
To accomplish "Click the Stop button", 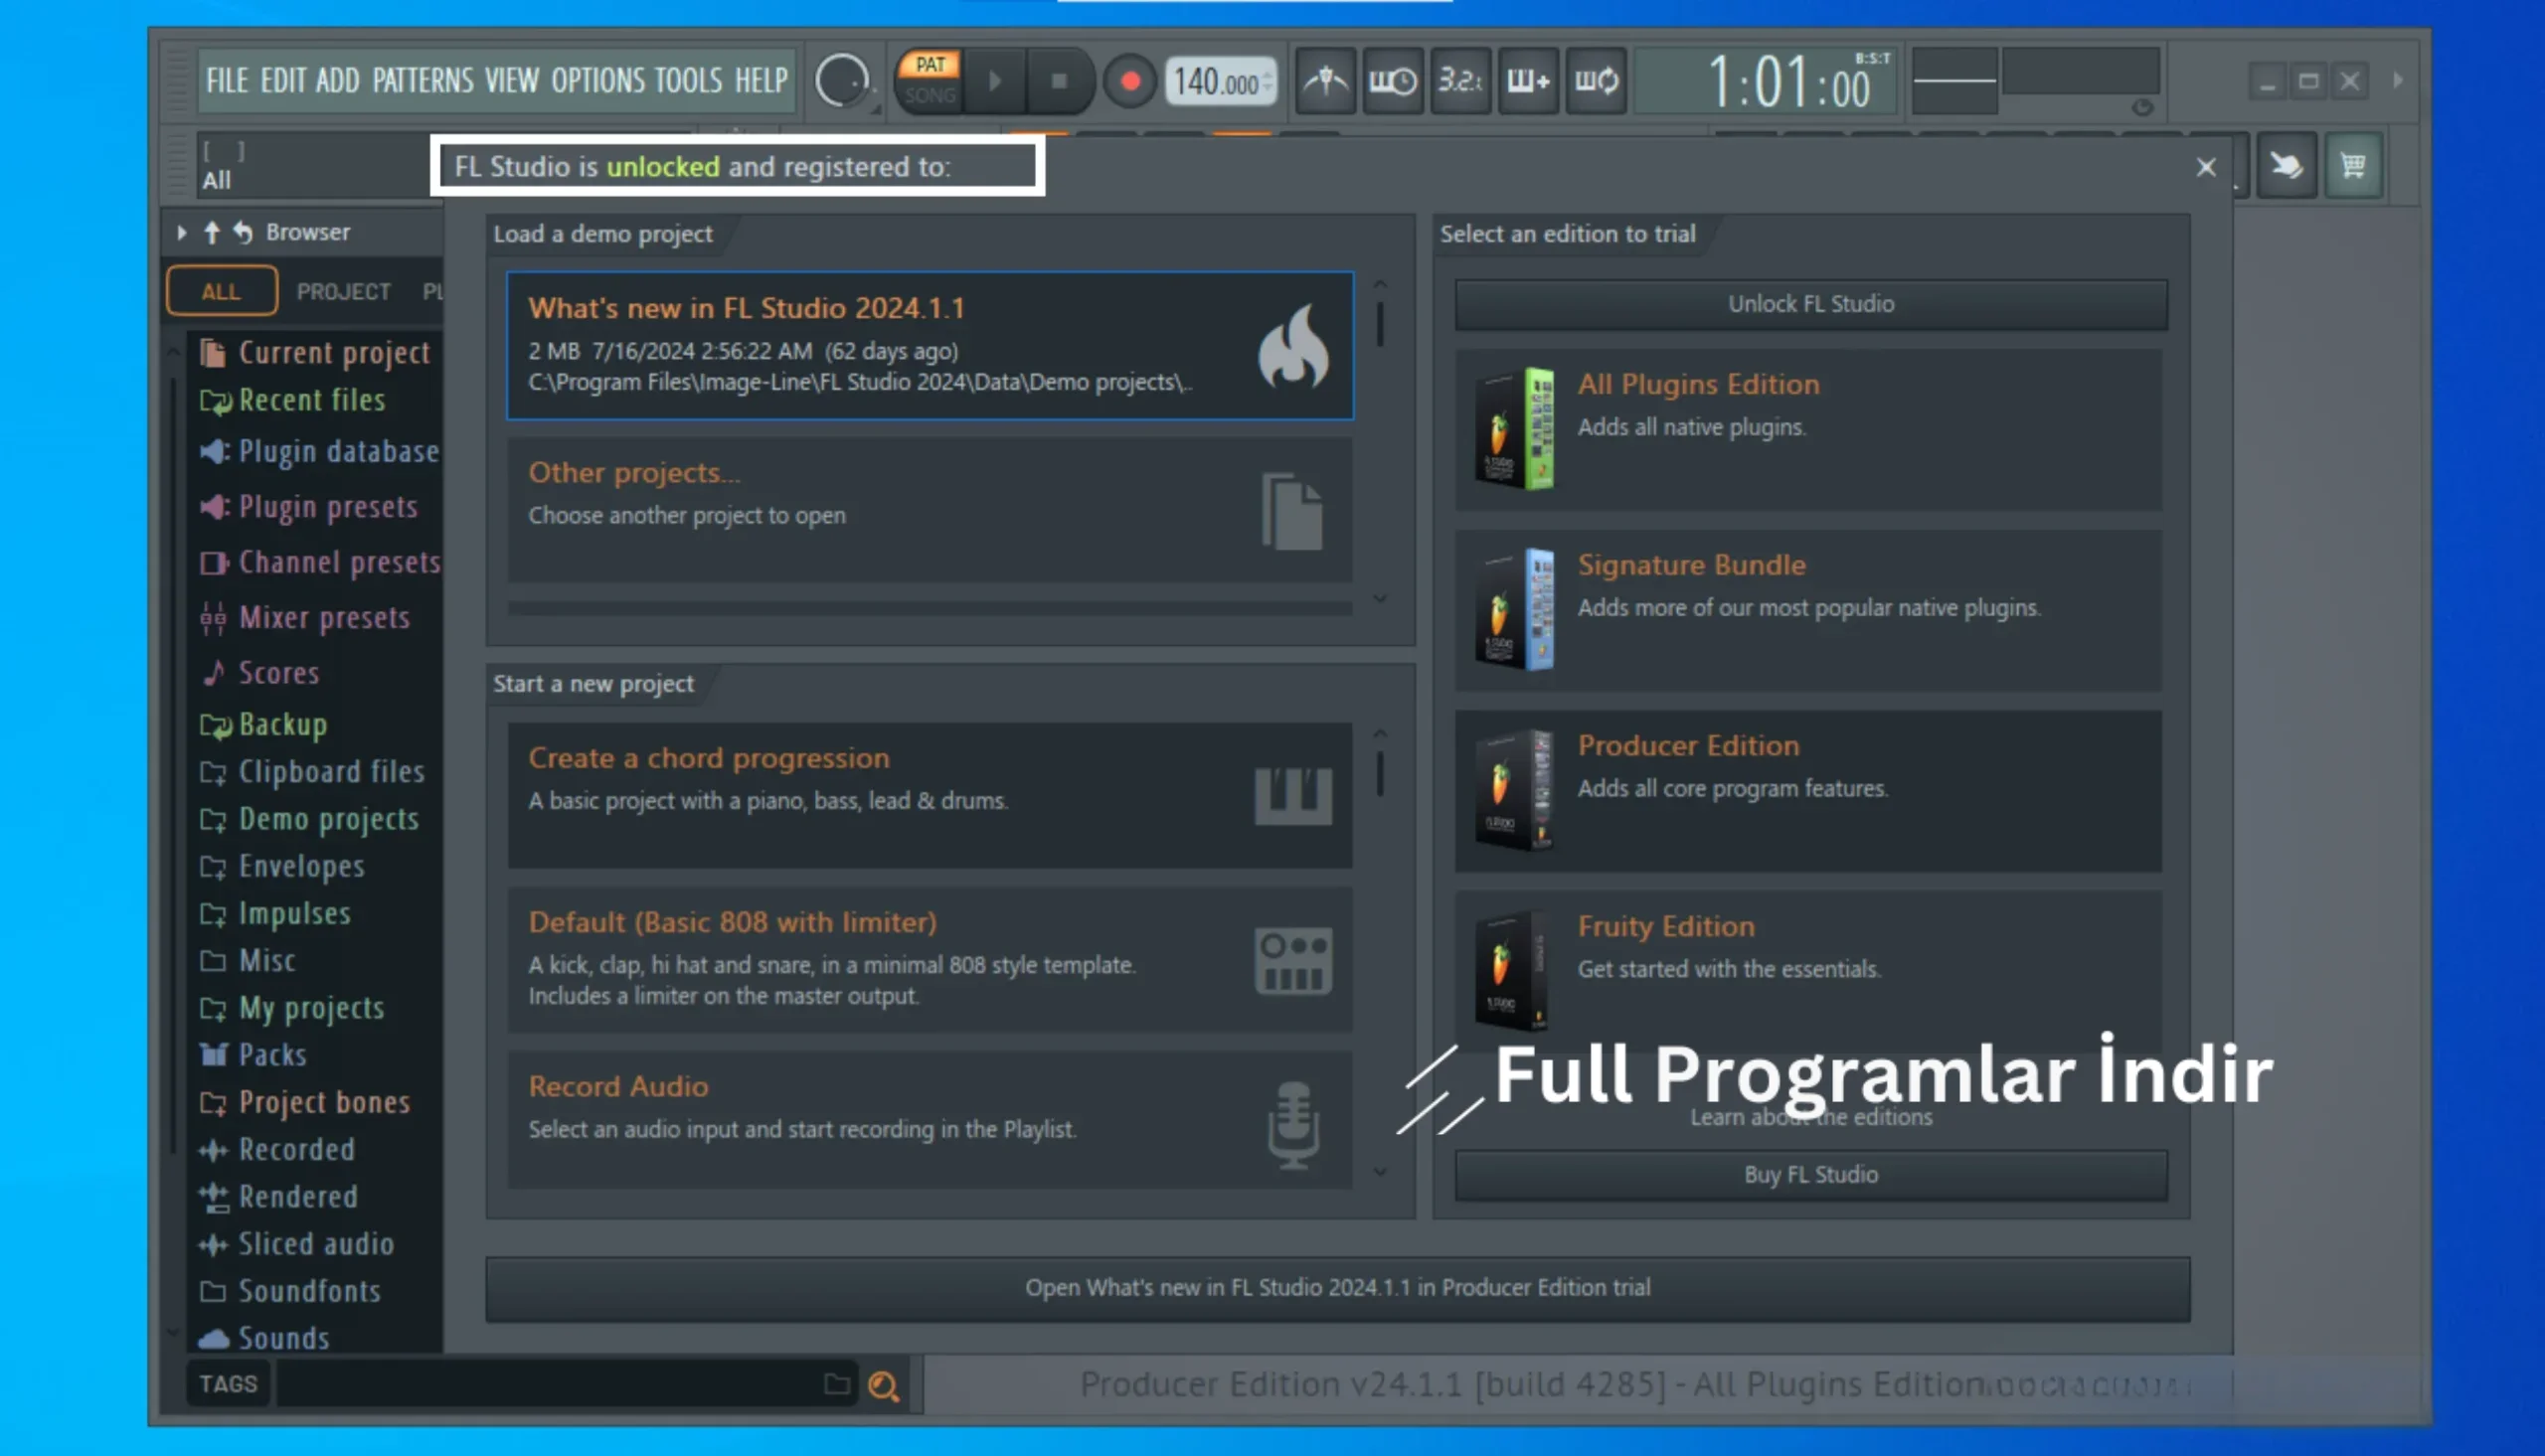I will (x=1059, y=80).
